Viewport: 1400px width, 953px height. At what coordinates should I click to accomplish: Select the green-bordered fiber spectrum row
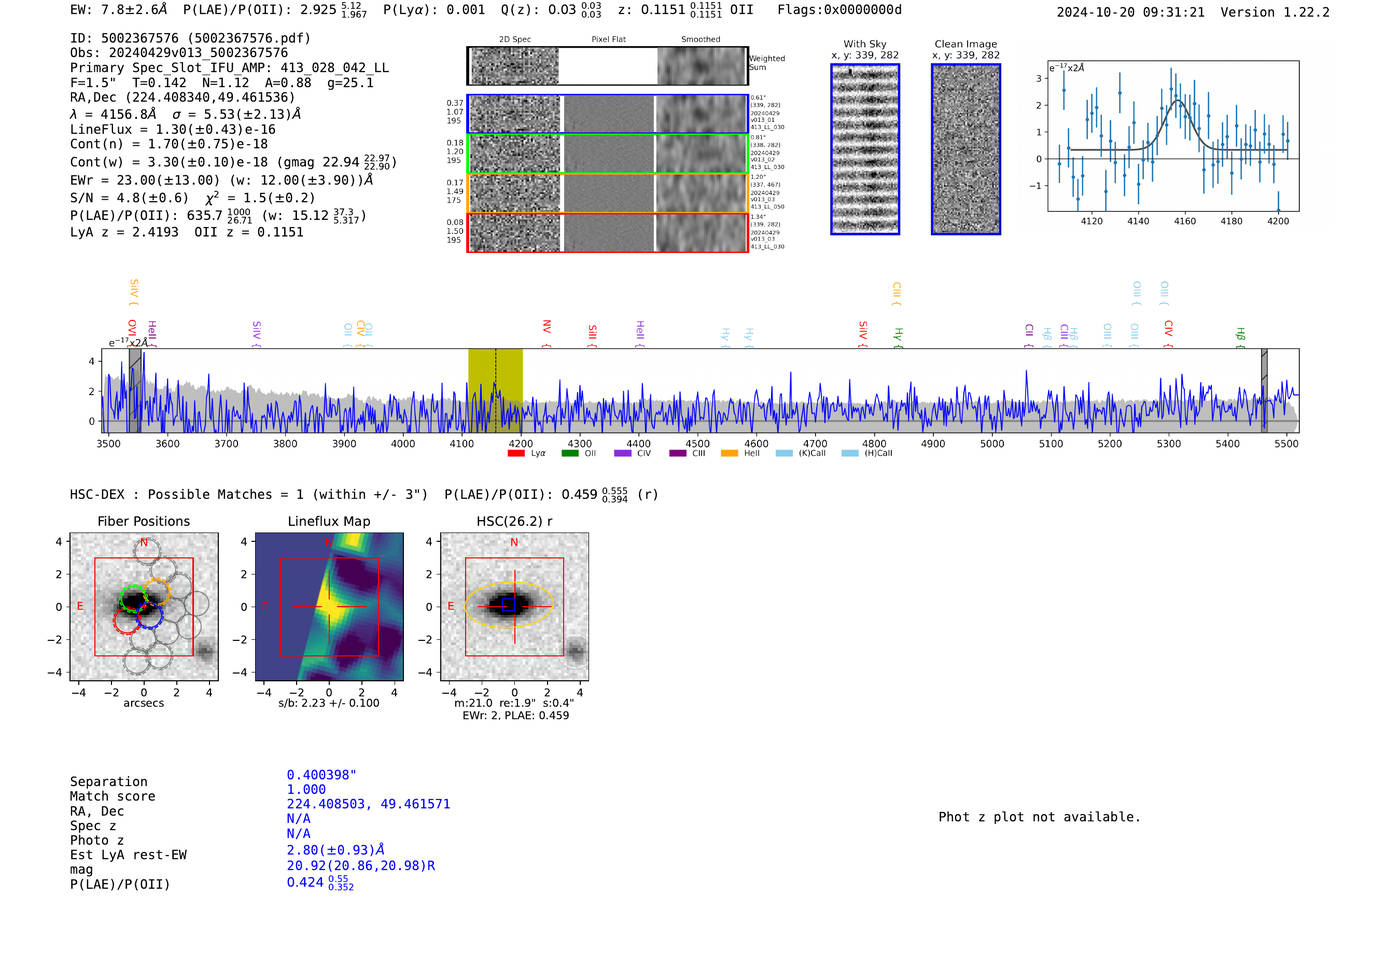coord(607,154)
